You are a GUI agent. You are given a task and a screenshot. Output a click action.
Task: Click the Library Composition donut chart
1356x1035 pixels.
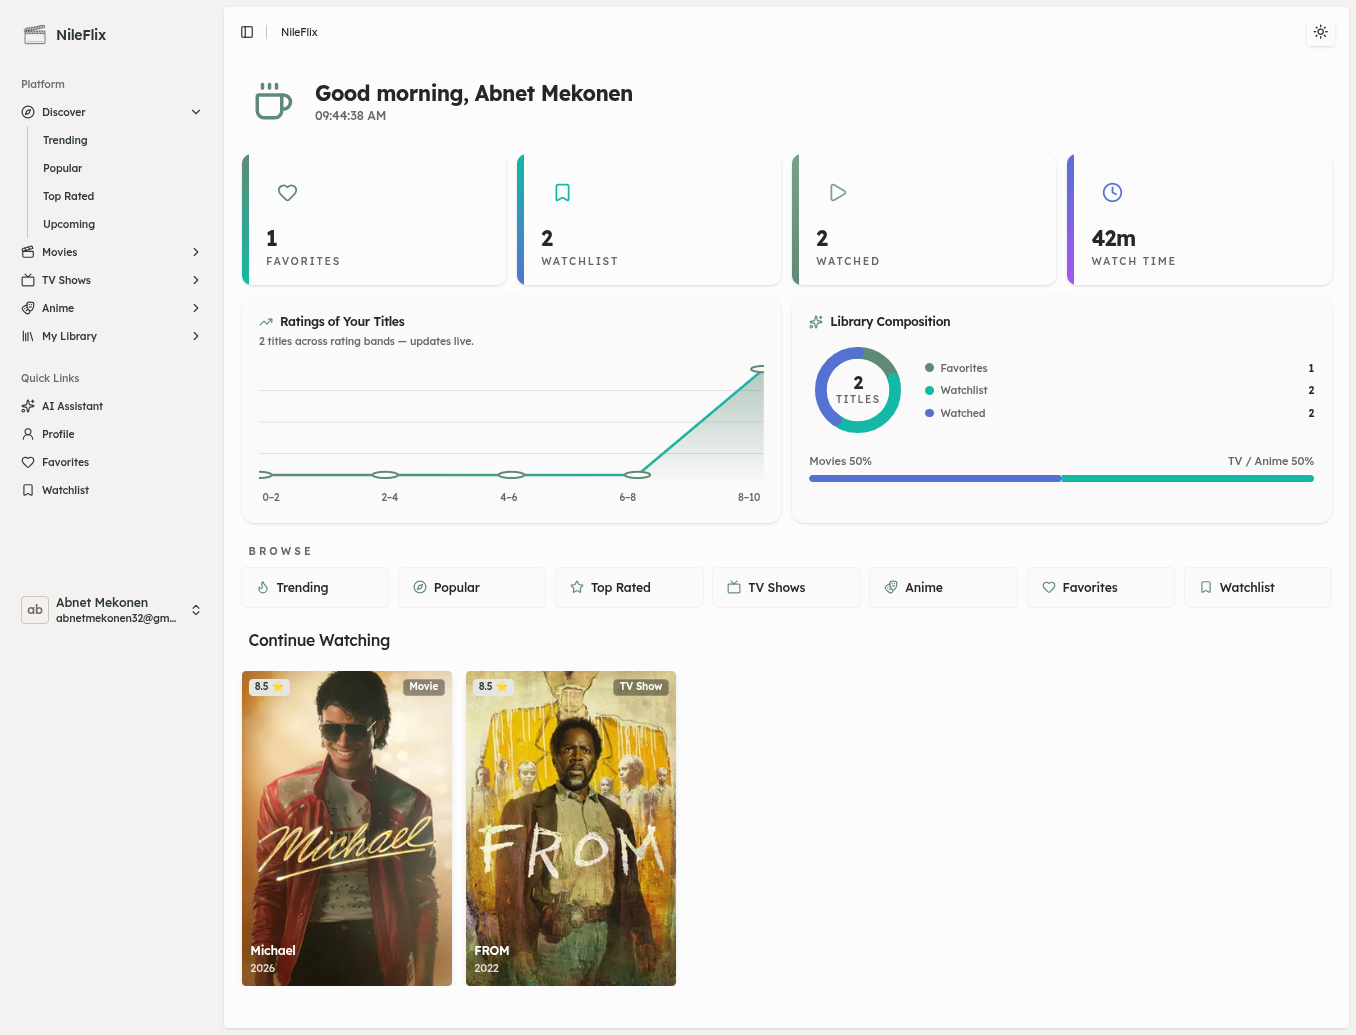[x=858, y=390]
